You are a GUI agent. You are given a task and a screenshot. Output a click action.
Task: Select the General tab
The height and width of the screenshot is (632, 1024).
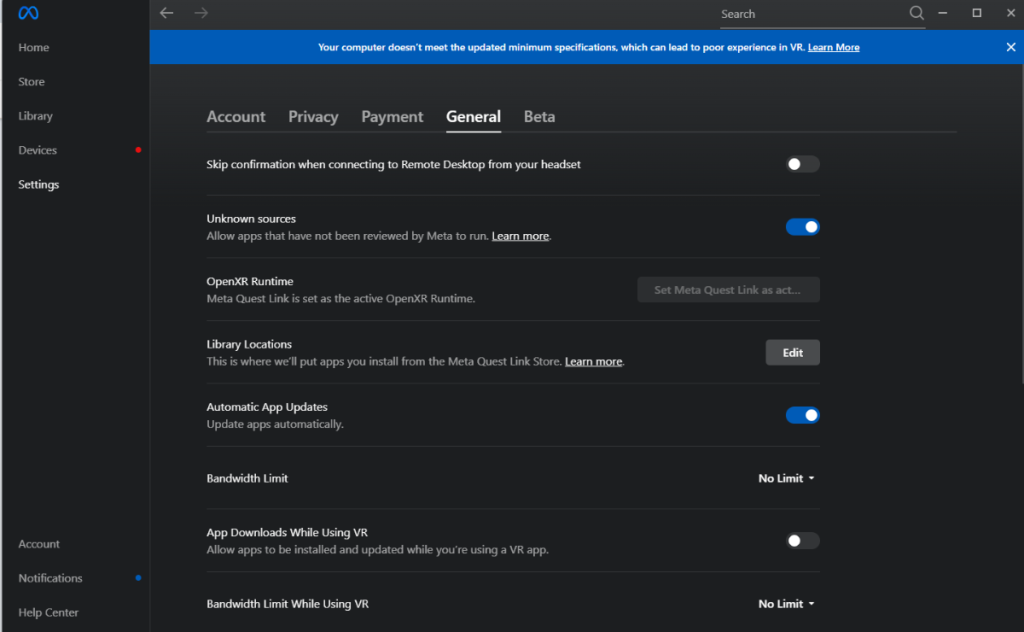click(473, 117)
